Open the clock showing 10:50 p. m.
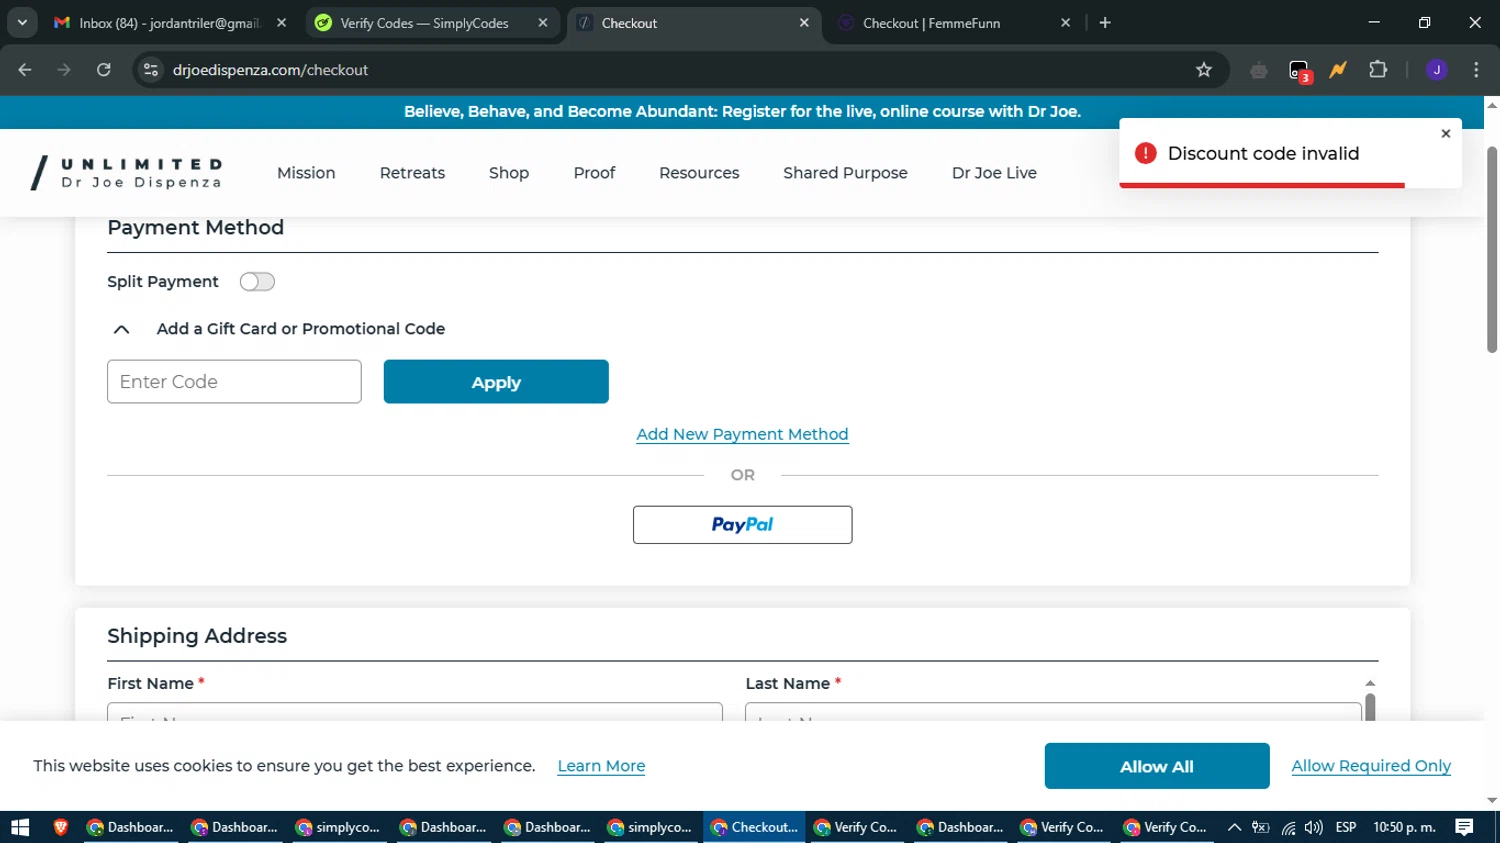 click(x=1404, y=827)
